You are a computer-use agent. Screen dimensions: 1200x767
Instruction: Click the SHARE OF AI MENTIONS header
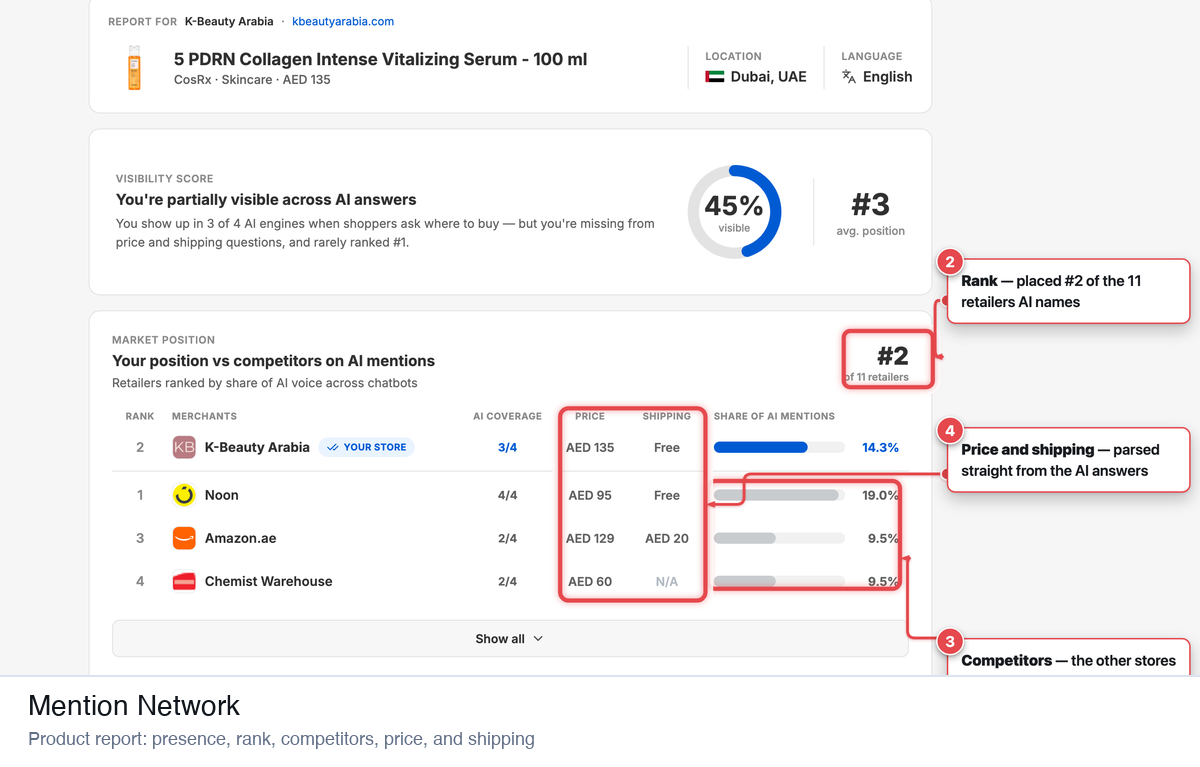tap(774, 416)
